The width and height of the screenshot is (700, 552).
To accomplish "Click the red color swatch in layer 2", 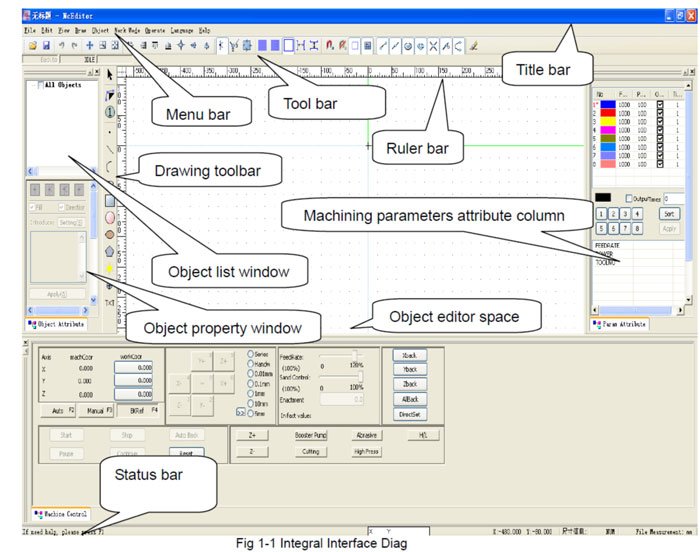I will pos(608,113).
